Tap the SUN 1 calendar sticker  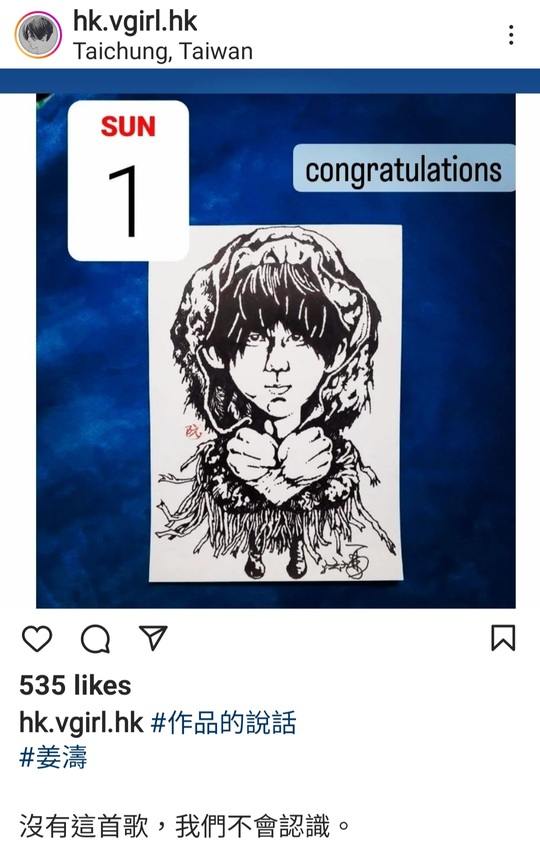[128, 180]
